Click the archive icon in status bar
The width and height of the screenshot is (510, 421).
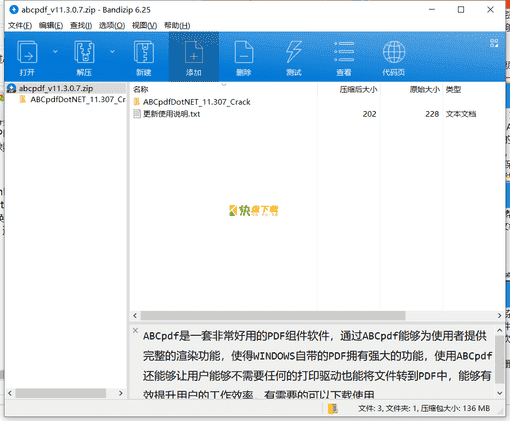pos(332,409)
